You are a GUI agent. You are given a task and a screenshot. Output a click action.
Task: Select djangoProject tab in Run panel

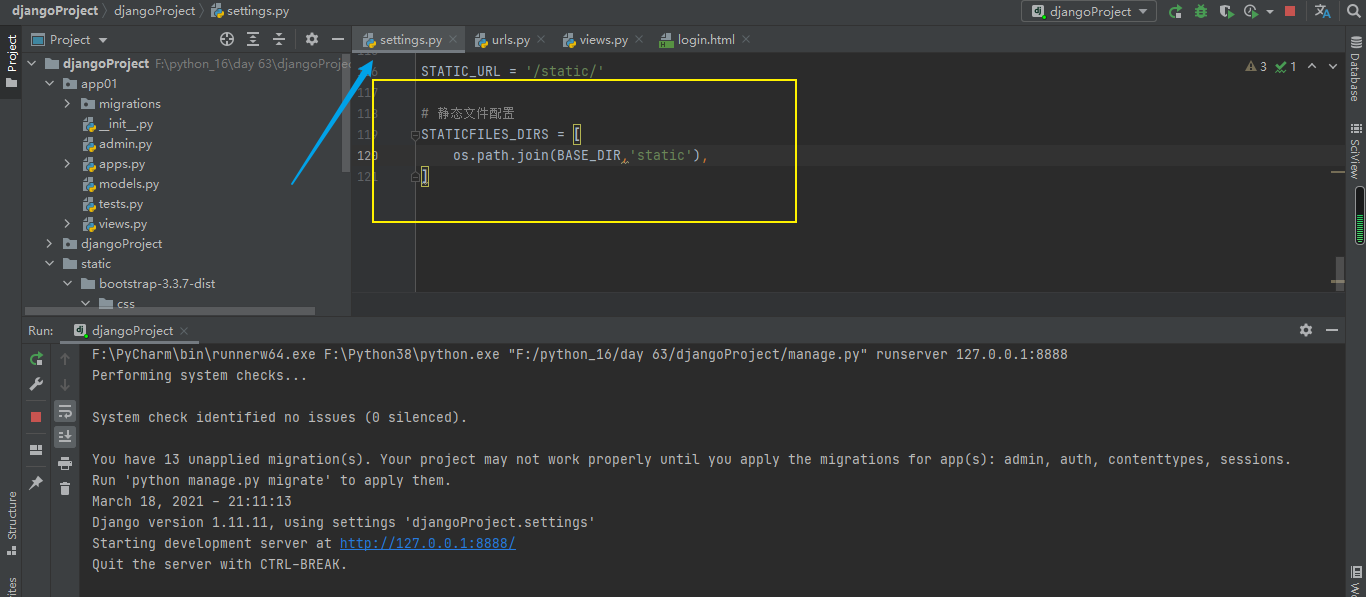[x=132, y=330]
